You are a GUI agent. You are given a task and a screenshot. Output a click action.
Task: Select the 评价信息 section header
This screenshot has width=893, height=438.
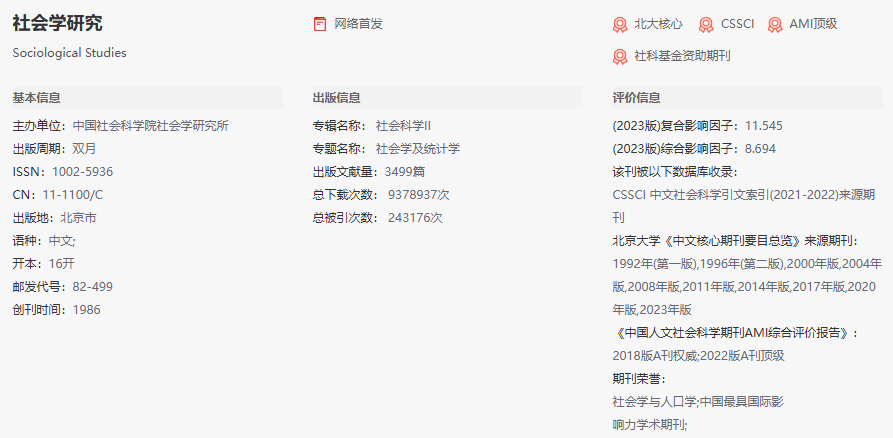(x=636, y=98)
